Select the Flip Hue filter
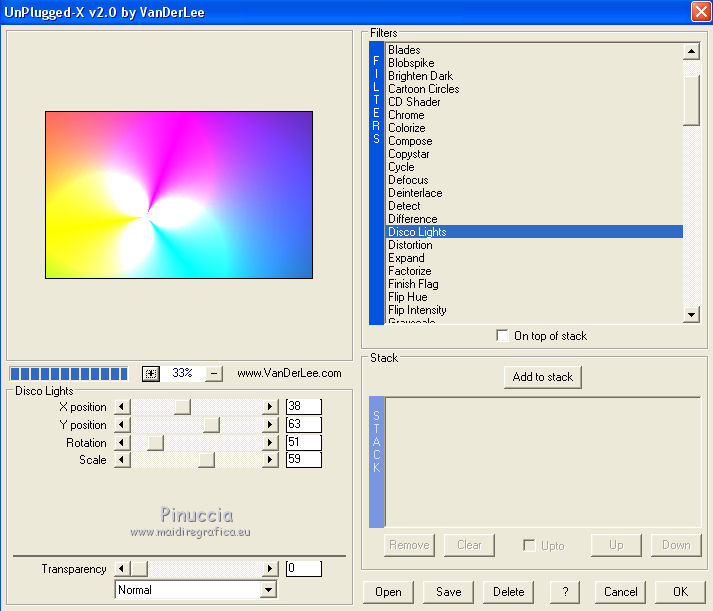This screenshot has height=611, width=713. pyautogui.click(x=534, y=297)
